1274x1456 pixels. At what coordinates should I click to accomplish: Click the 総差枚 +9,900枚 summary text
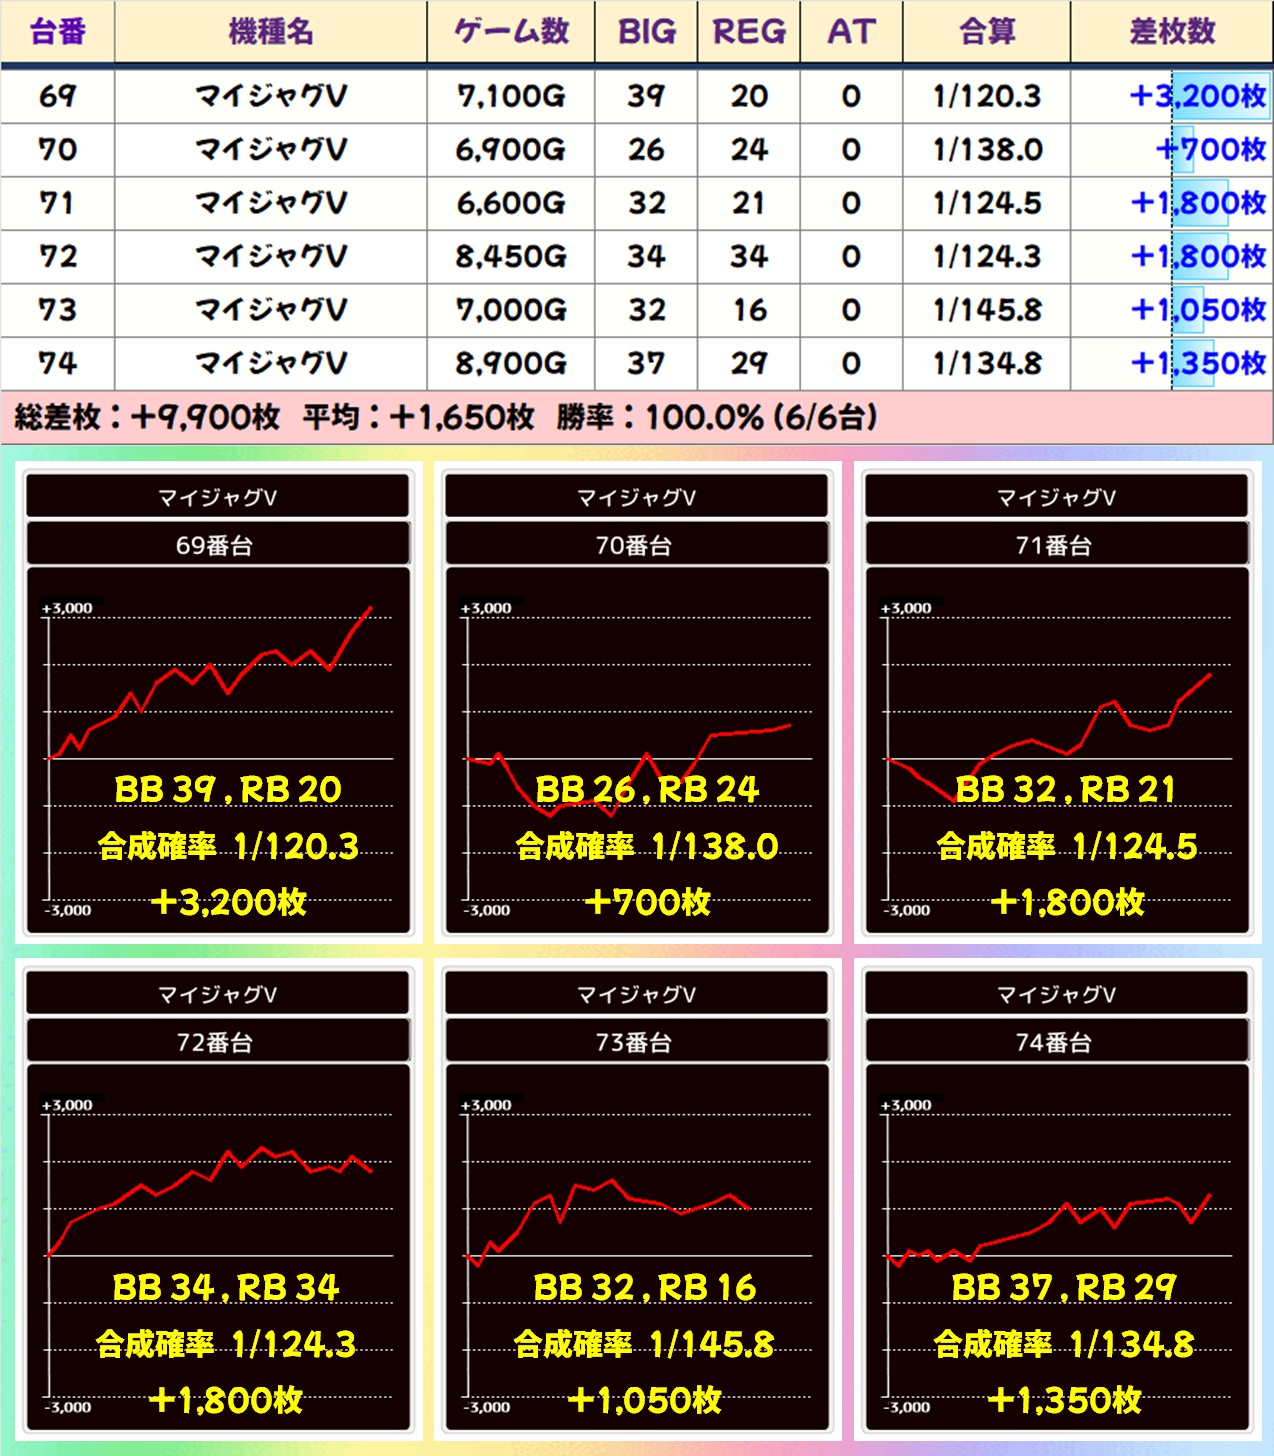tap(147, 417)
